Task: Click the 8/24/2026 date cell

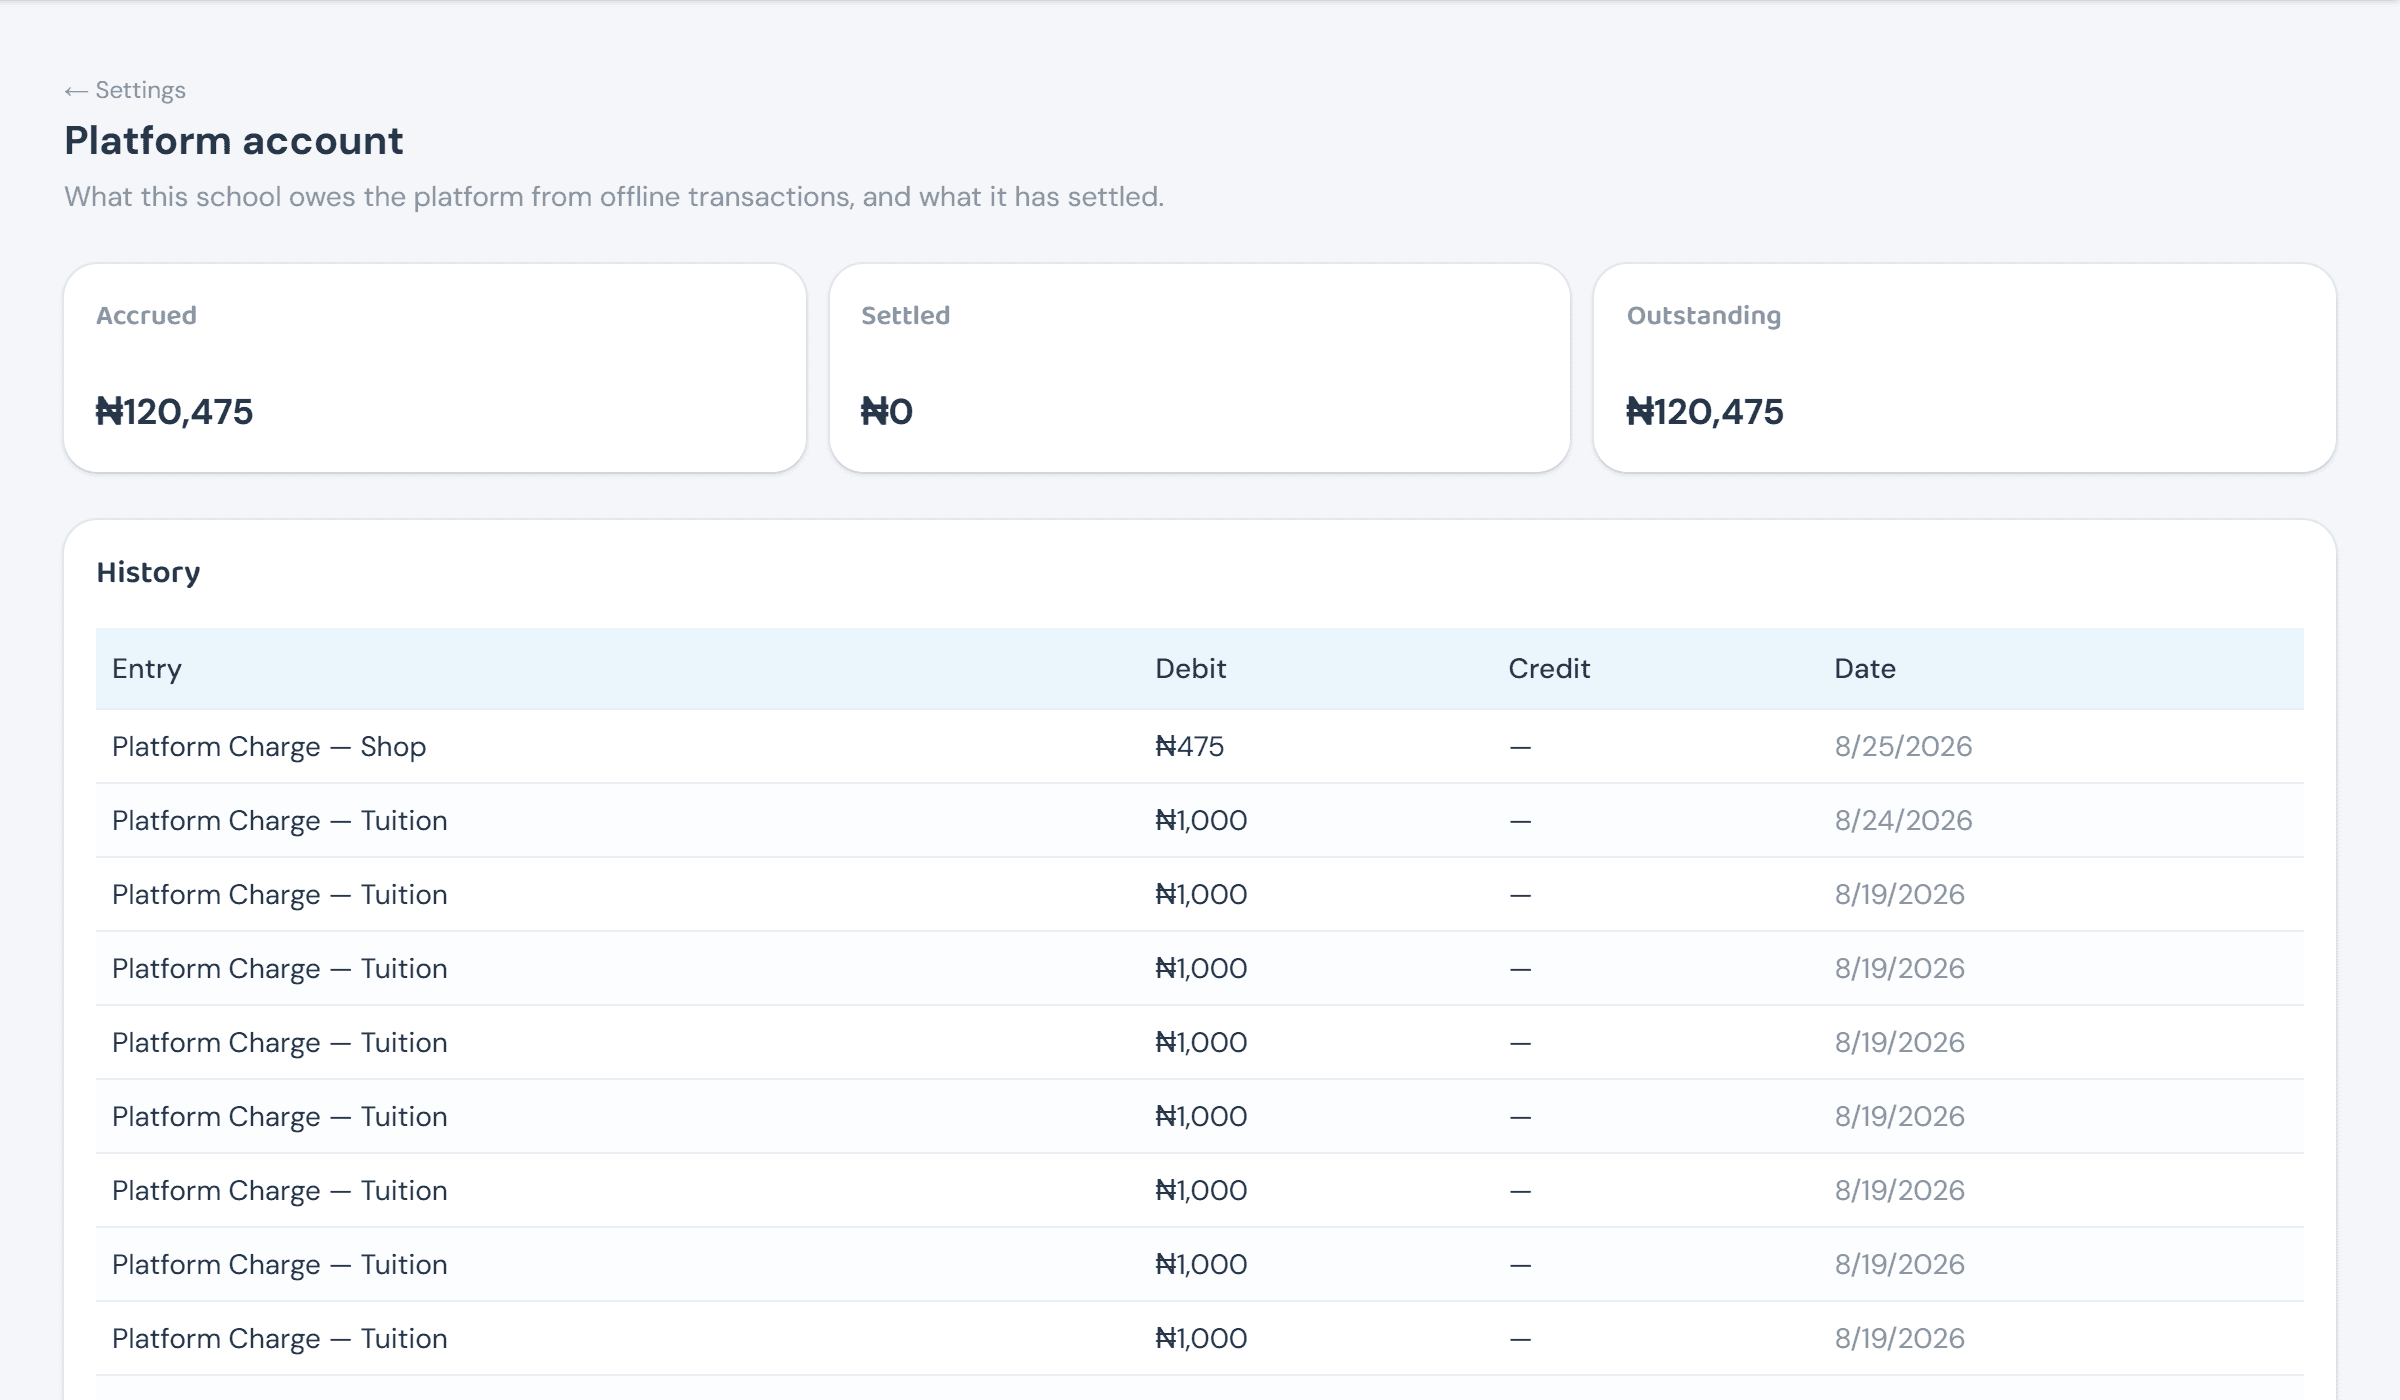Action: (x=1903, y=820)
